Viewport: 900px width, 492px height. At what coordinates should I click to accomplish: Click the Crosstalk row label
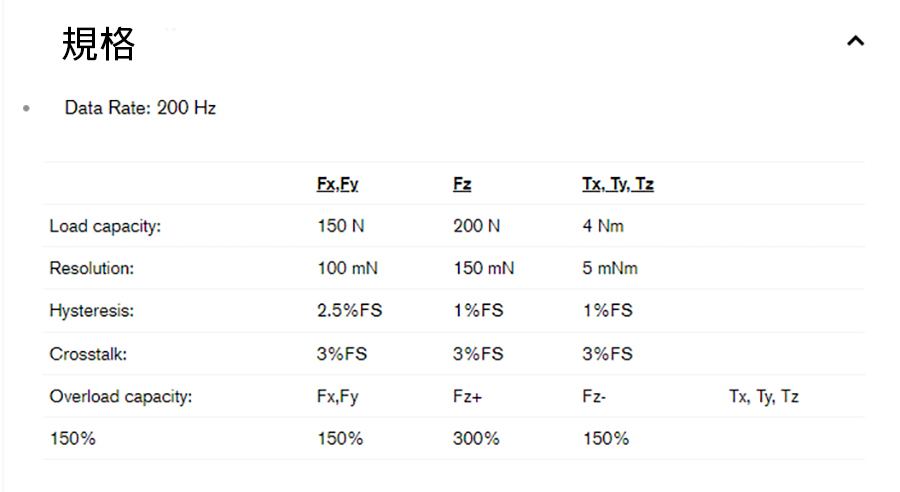pyautogui.click(x=87, y=354)
